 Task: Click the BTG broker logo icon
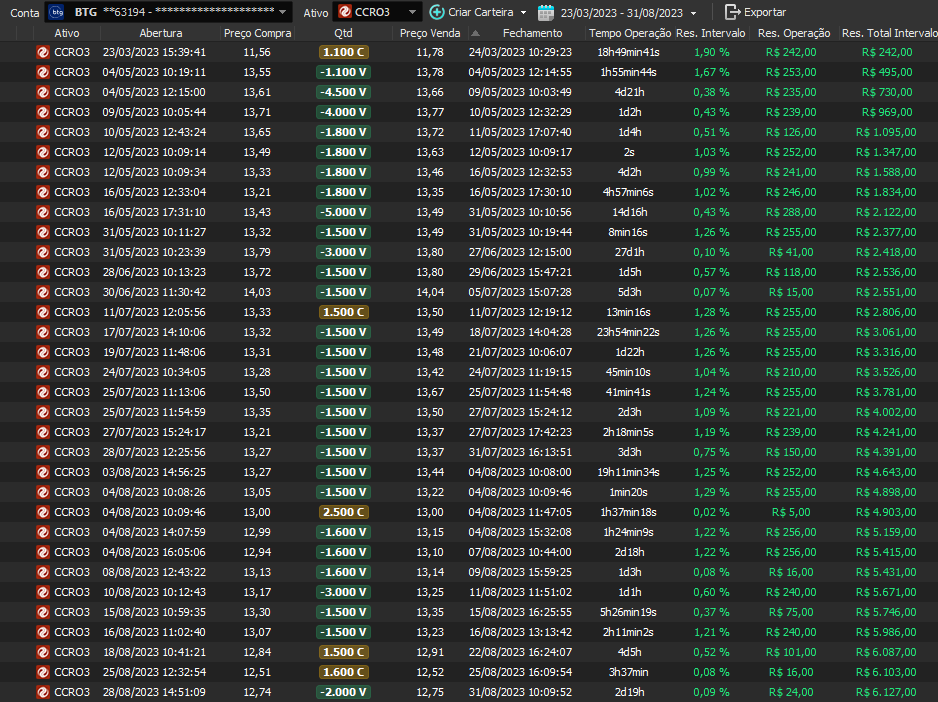point(56,12)
